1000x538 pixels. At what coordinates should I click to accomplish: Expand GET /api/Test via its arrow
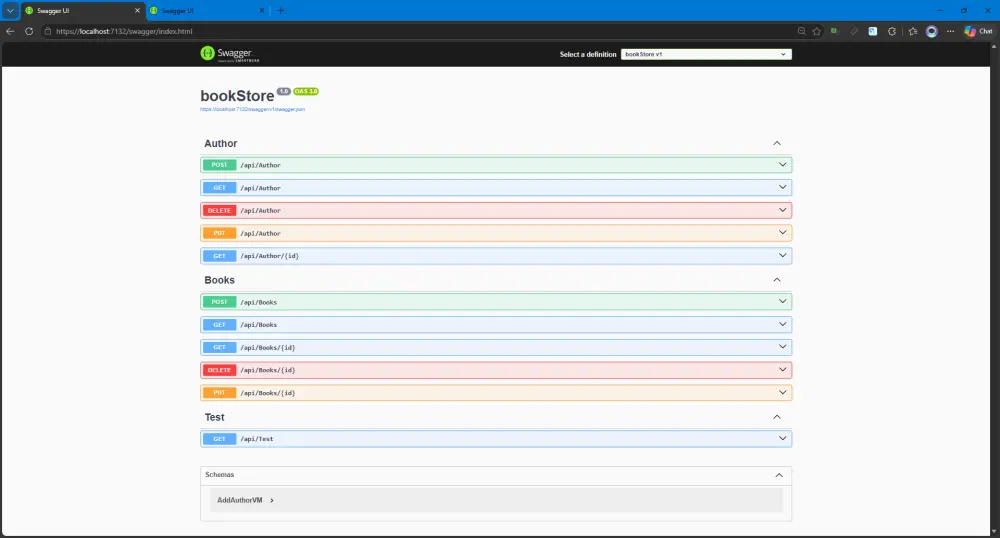tap(783, 439)
